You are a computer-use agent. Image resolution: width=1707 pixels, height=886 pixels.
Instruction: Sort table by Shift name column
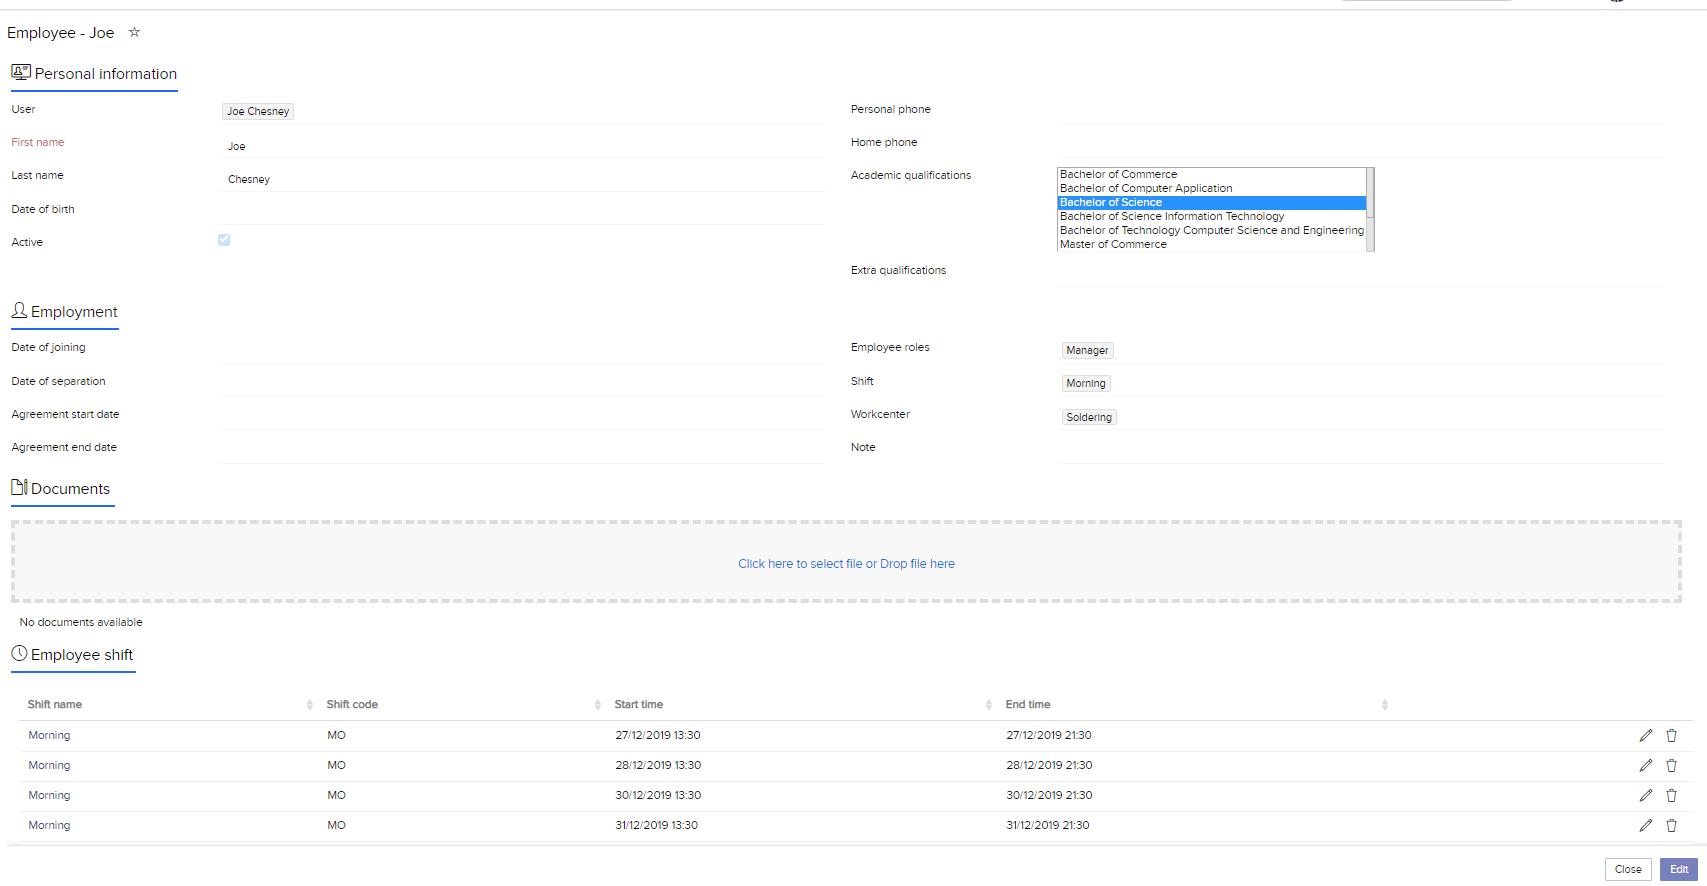coord(55,705)
